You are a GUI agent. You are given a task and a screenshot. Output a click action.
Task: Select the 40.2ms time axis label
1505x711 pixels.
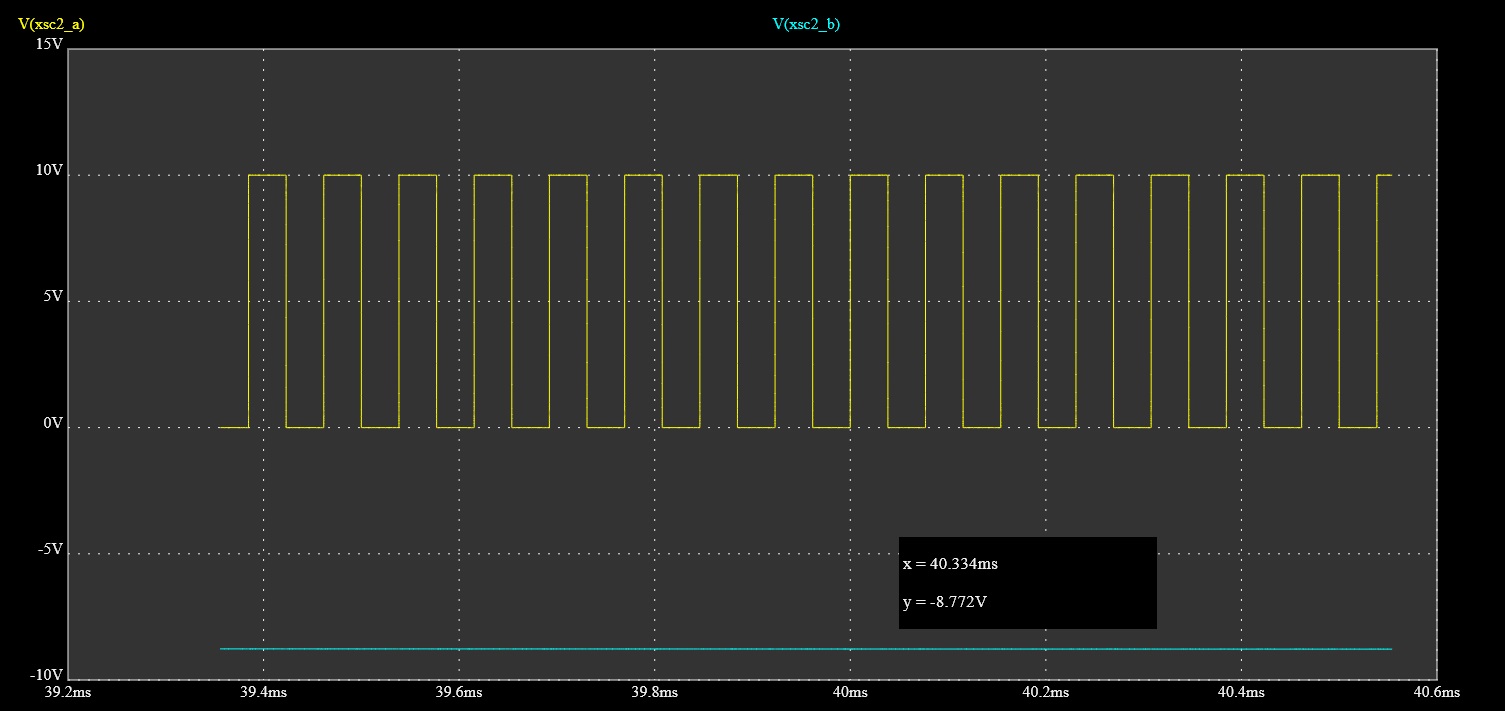click(x=1045, y=692)
